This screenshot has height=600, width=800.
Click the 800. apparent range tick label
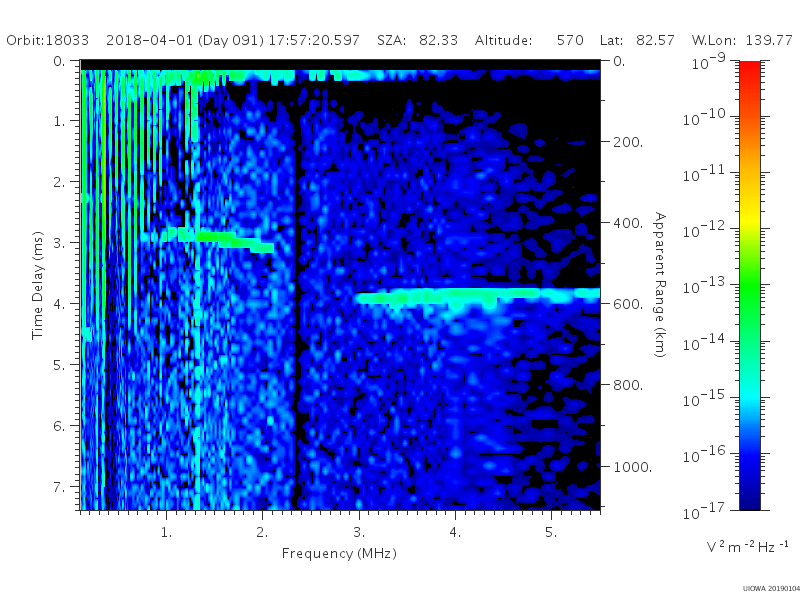pyautogui.click(x=628, y=385)
